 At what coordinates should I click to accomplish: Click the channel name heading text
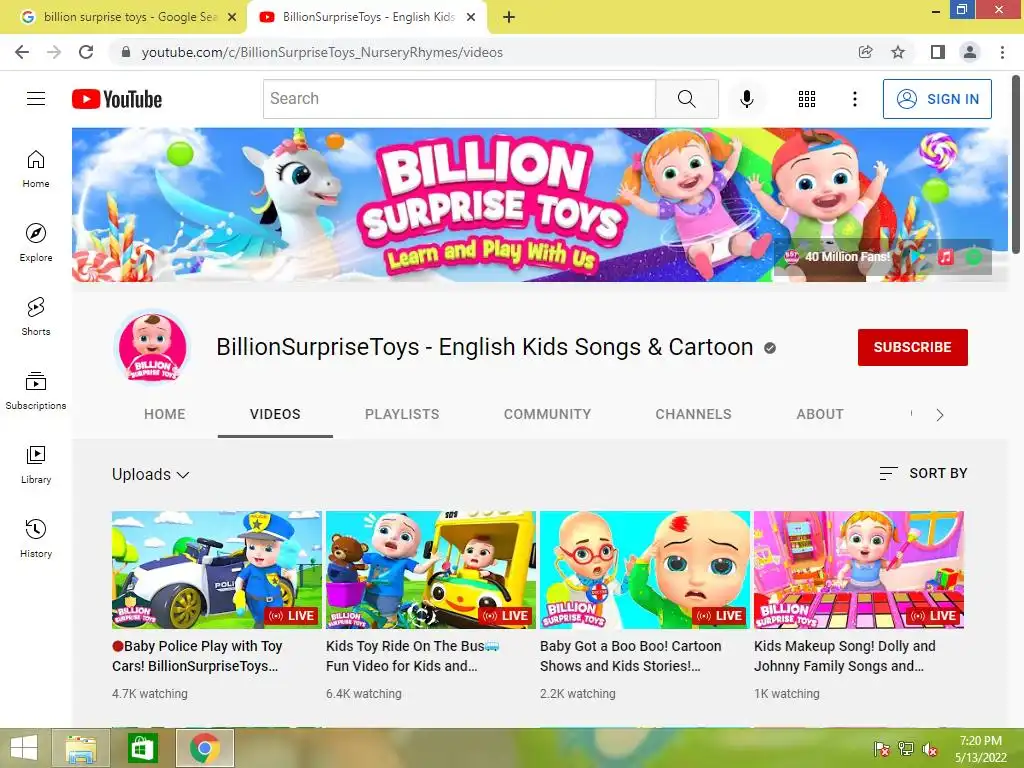[485, 347]
